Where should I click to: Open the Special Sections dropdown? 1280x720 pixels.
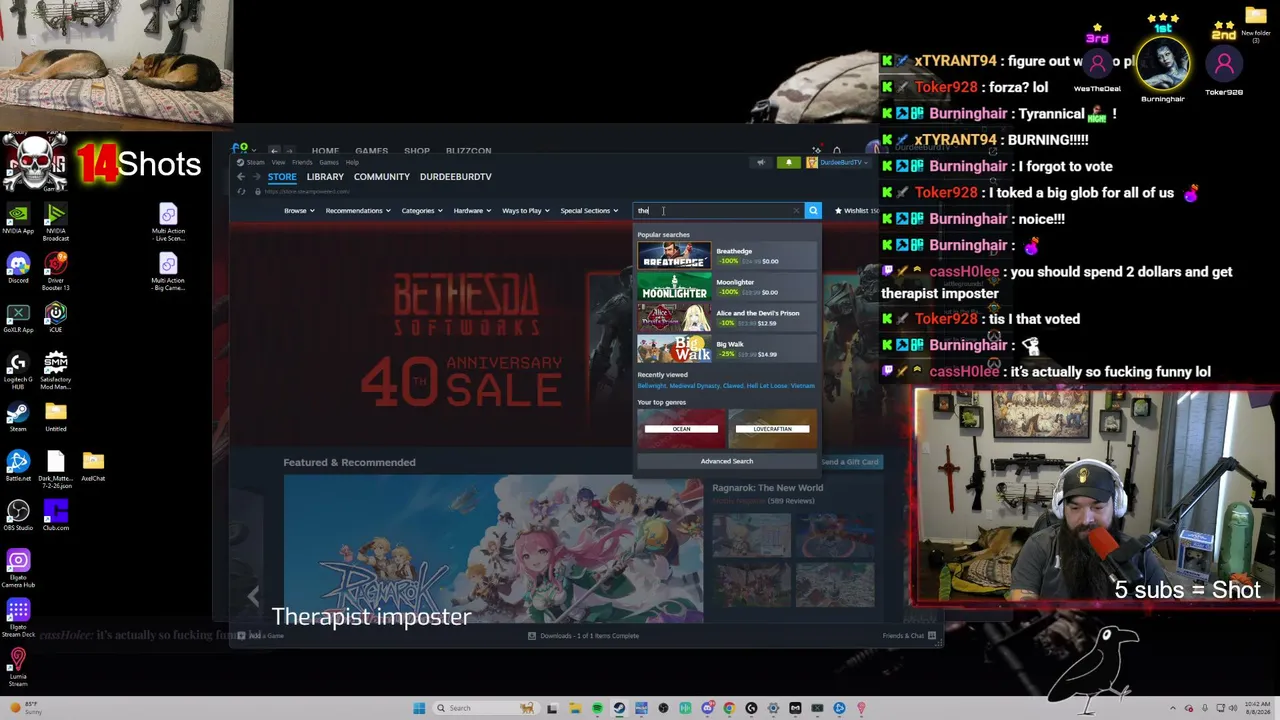coord(589,211)
